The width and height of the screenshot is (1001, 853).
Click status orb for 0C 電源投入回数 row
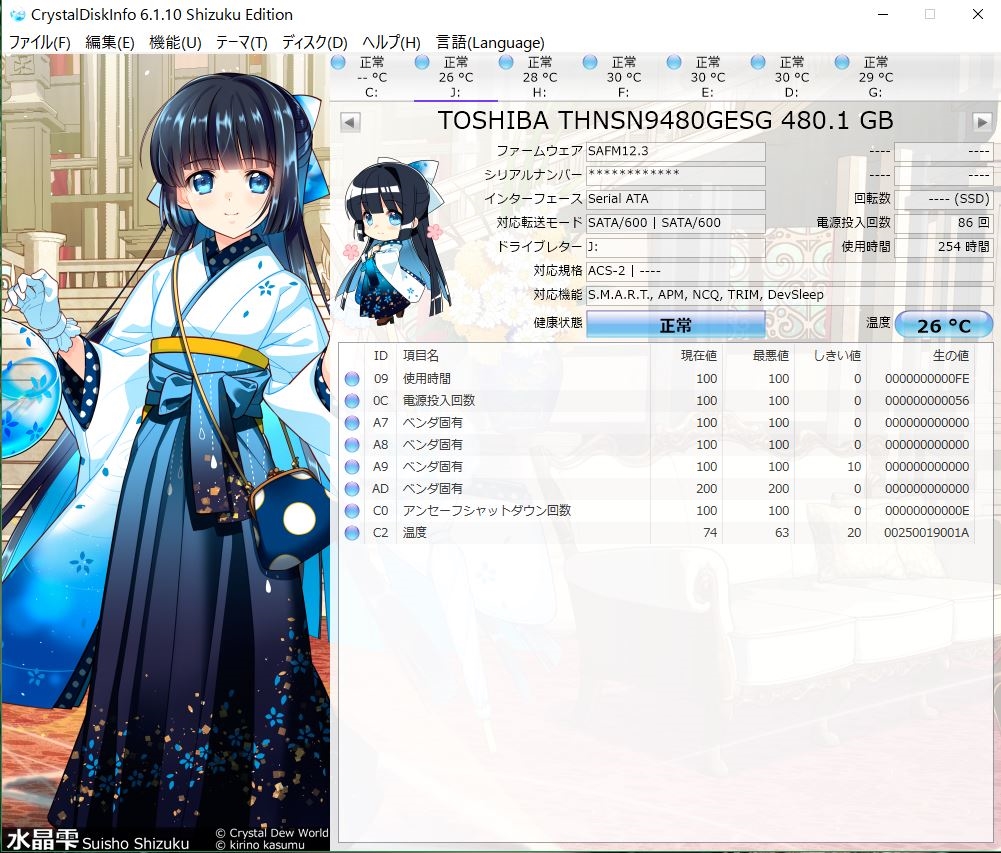352,401
